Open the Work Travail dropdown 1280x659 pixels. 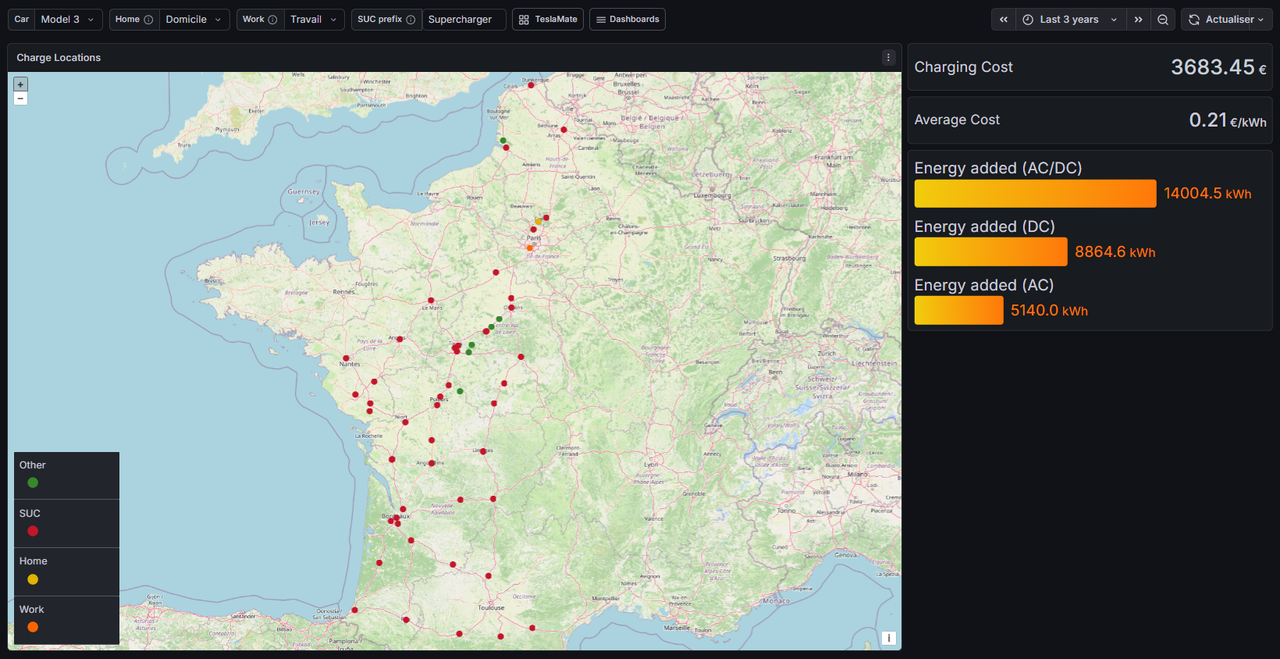pos(314,19)
